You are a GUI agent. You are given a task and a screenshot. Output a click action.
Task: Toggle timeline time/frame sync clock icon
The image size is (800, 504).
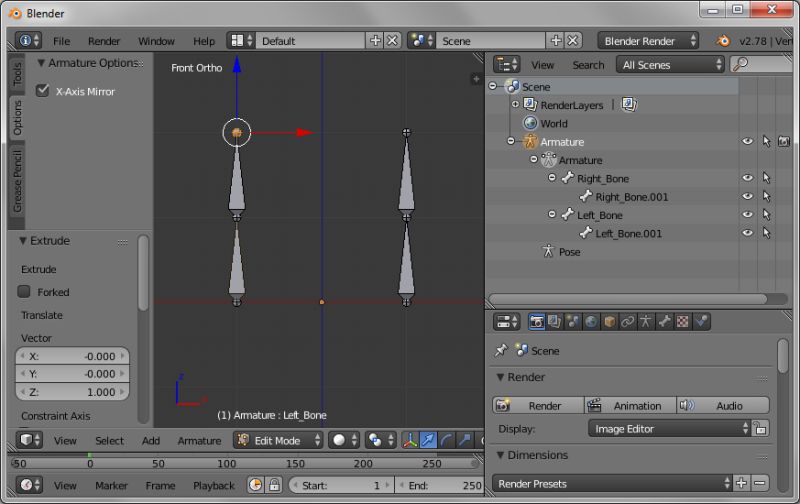coord(256,485)
